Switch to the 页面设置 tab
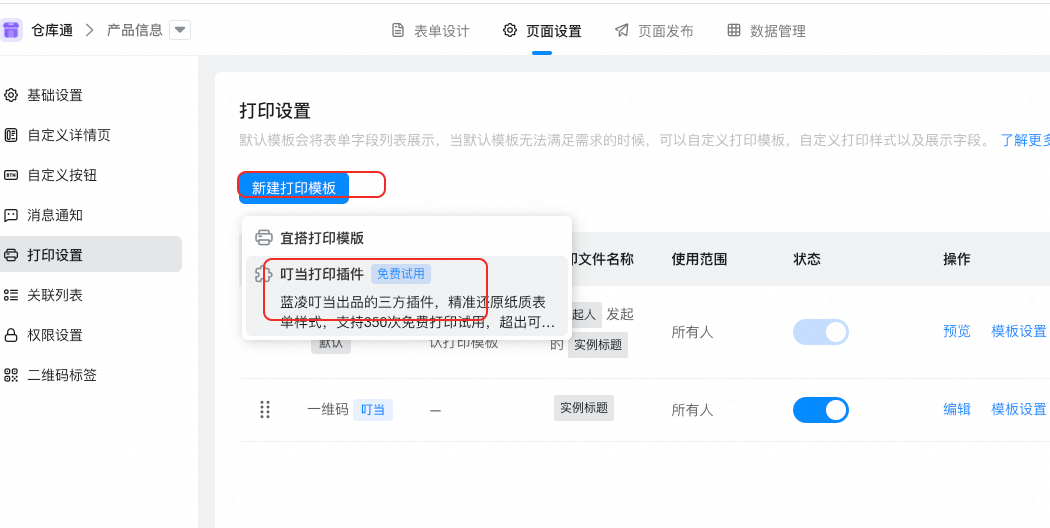Image resolution: width=1050 pixels, height=528 pixels. [542, 31]
